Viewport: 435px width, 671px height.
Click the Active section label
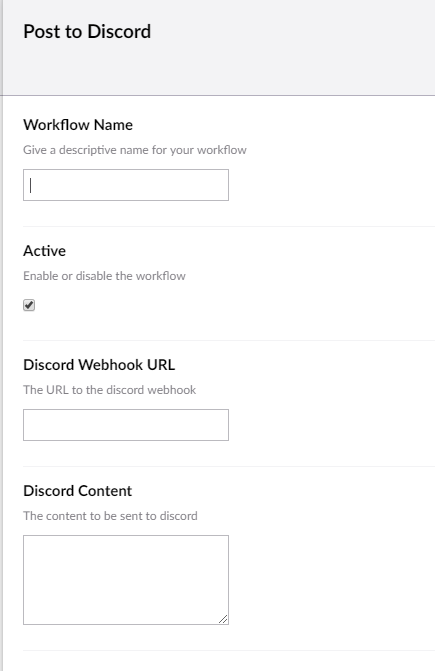(x=44, y=251)
